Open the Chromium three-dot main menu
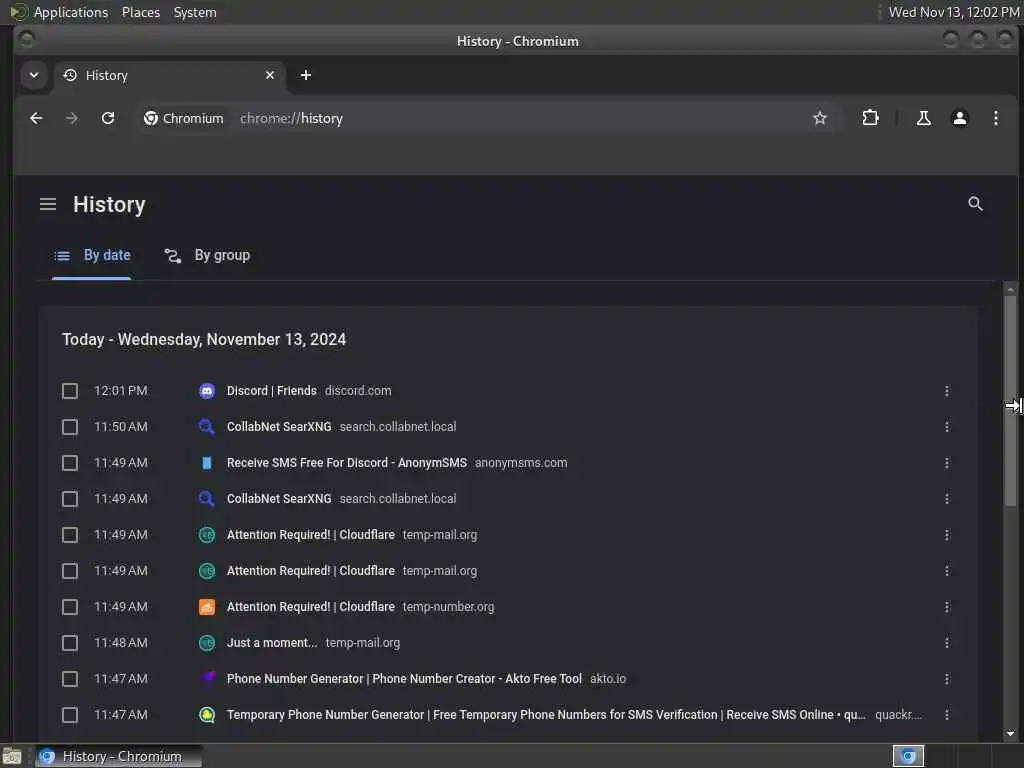This screenshot has height=768, width=1024. point(995,118)
